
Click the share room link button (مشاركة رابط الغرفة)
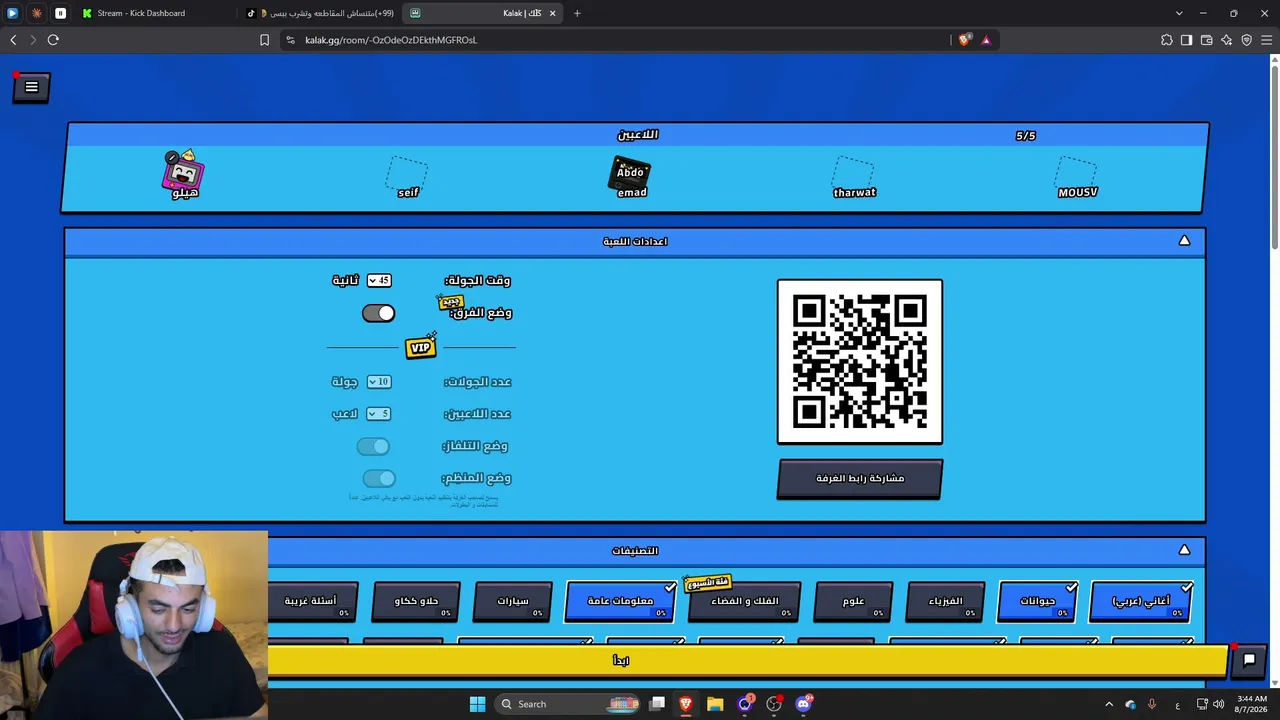(860, 479)
